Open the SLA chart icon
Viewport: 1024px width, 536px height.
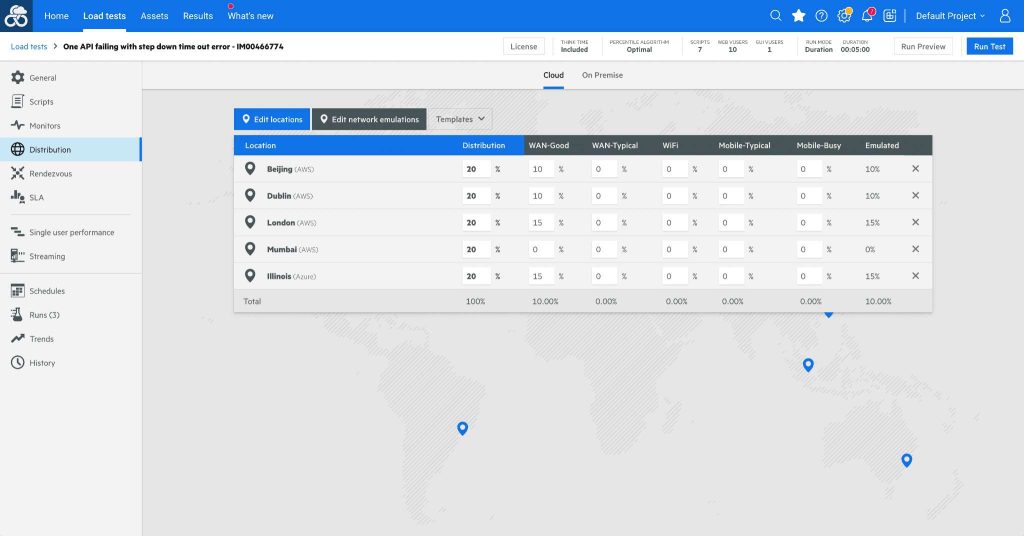tap(18, 197)
